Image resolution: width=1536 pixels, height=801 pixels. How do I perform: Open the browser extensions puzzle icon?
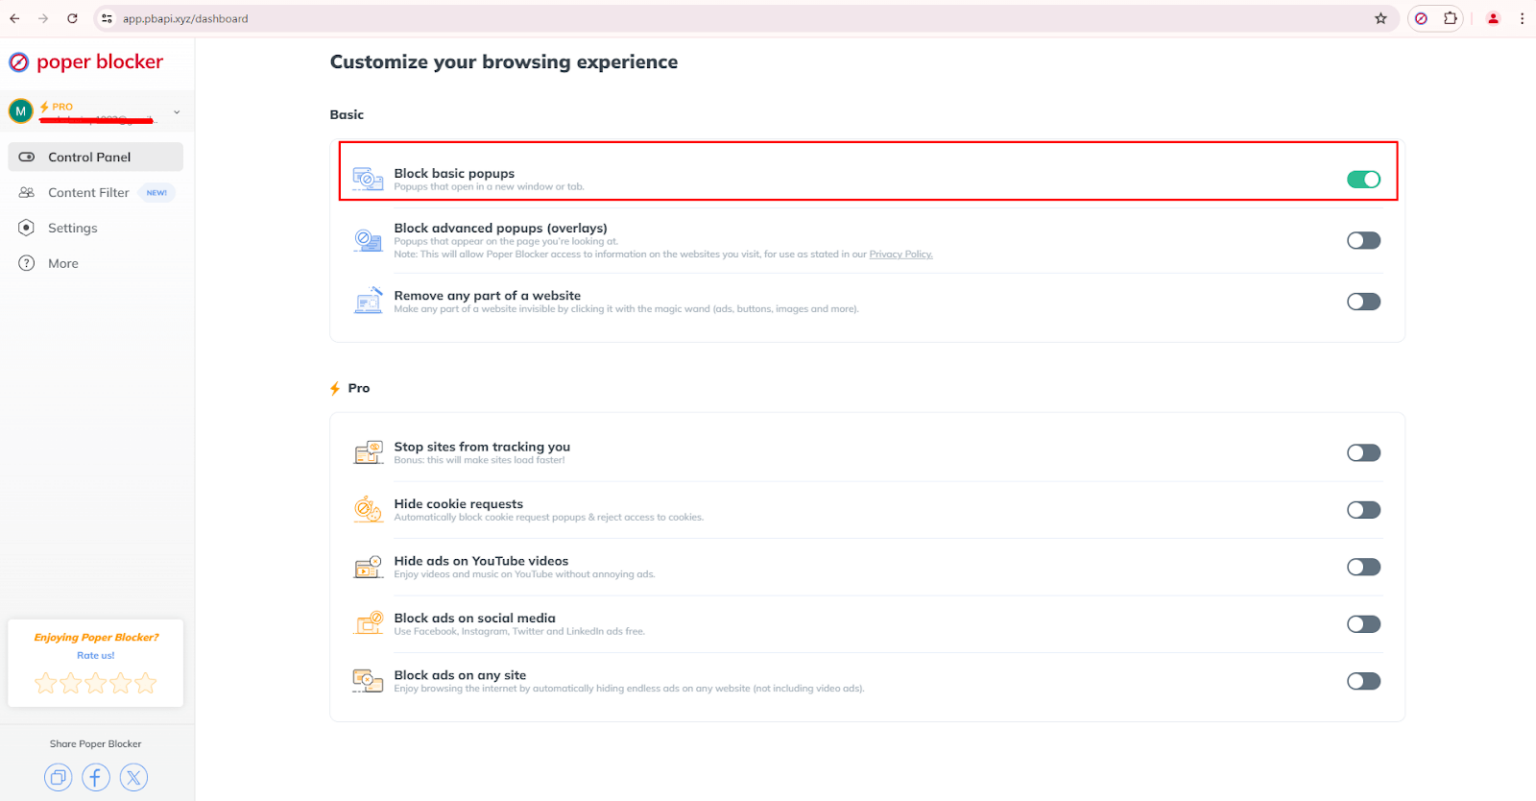[1450, 18]
